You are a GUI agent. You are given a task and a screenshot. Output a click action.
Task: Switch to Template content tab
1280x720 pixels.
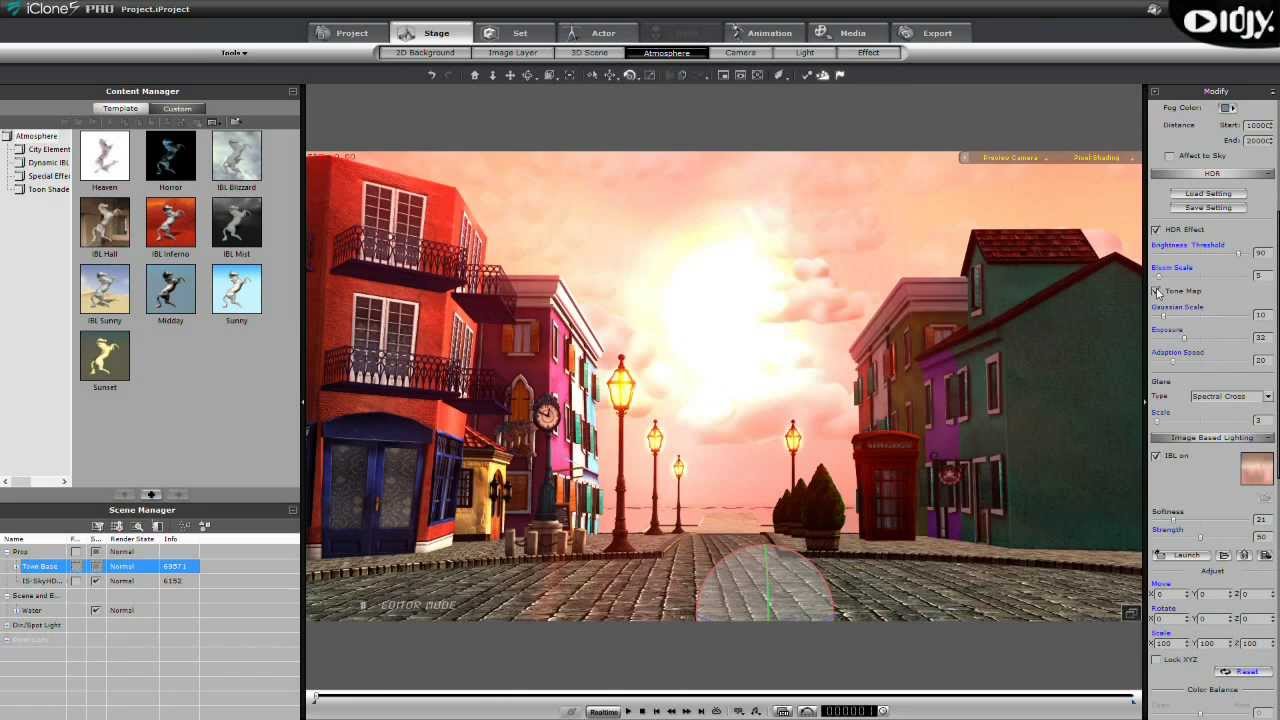pos(120,108)
